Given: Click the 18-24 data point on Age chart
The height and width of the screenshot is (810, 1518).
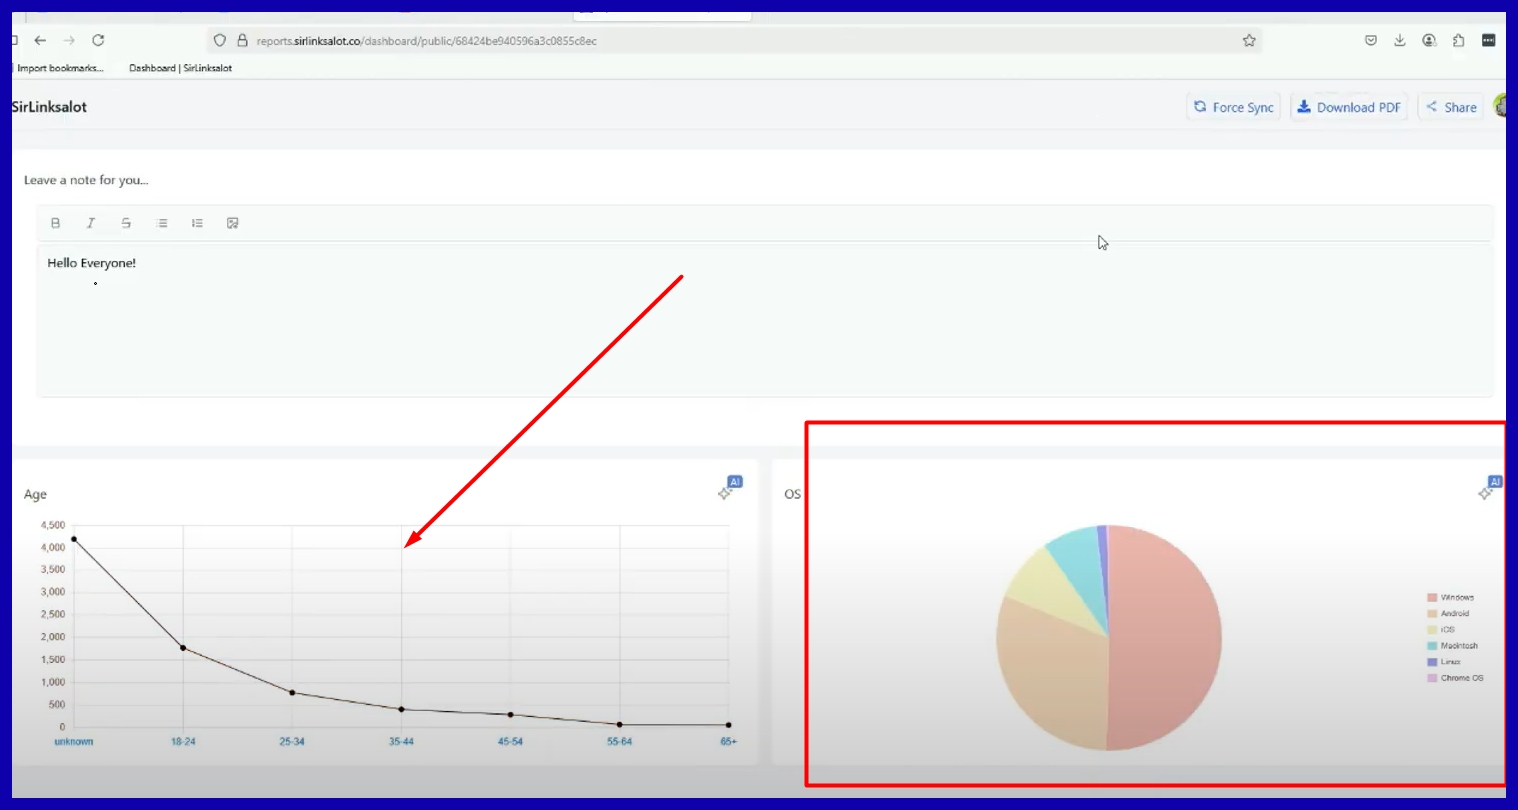Looking at the screenshot, I should point(183,648).
